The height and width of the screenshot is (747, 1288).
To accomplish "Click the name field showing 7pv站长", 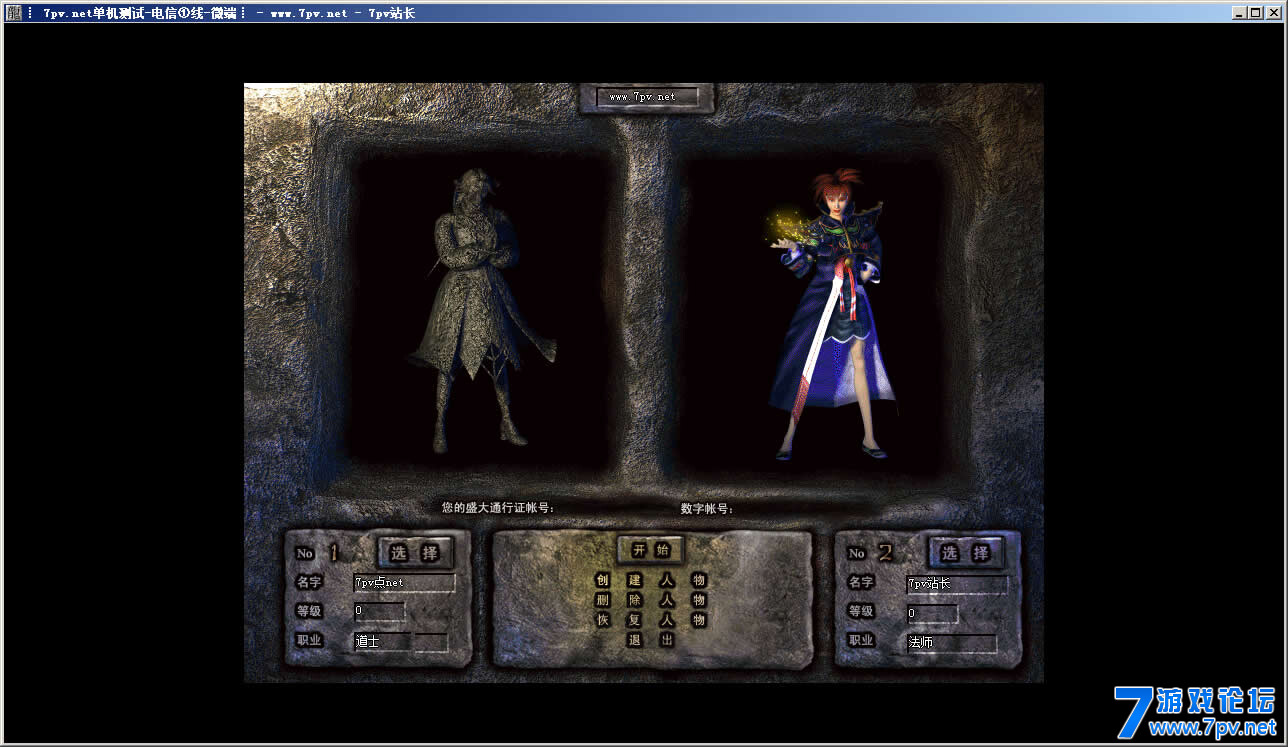I will point(957,584).
